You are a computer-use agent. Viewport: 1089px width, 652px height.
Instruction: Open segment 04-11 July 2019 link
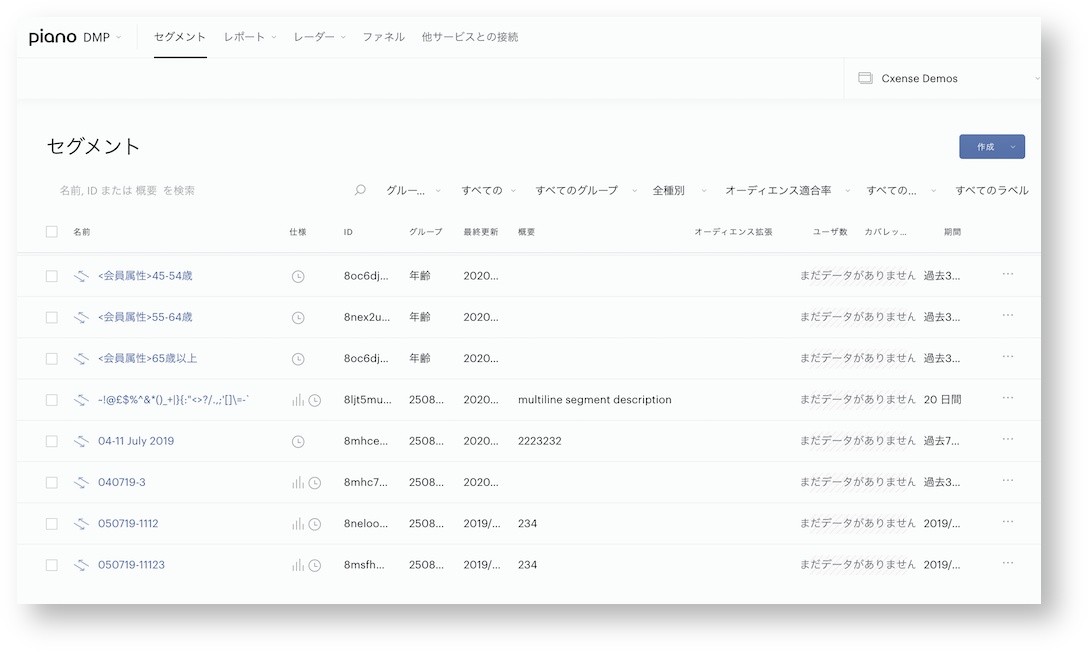pos(136,441)
